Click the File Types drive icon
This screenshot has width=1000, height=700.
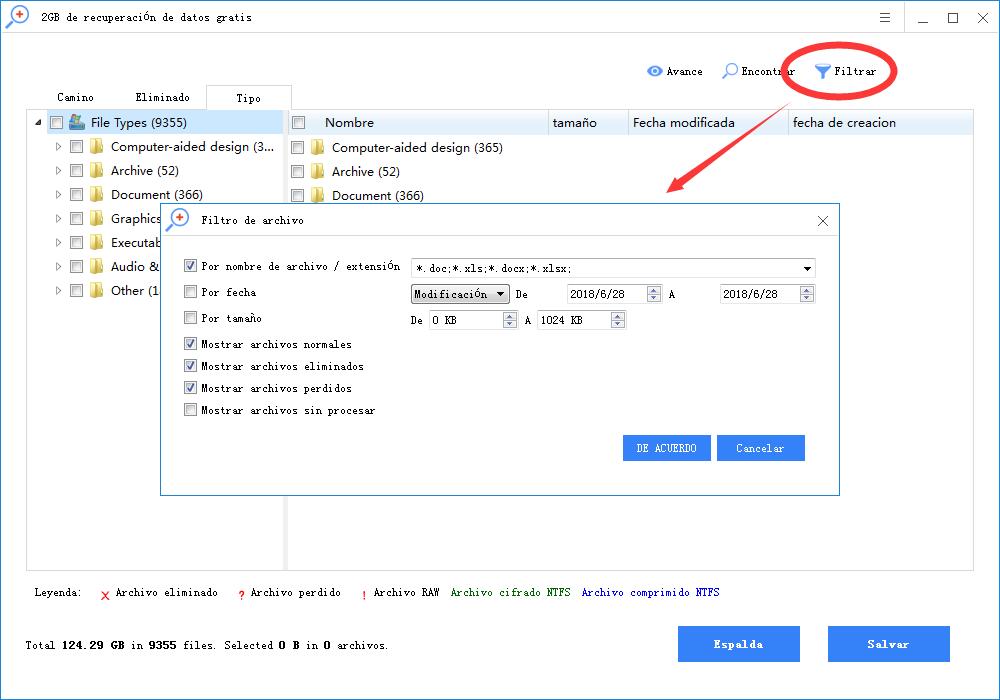pyautogui.click(x=77, y=122)
